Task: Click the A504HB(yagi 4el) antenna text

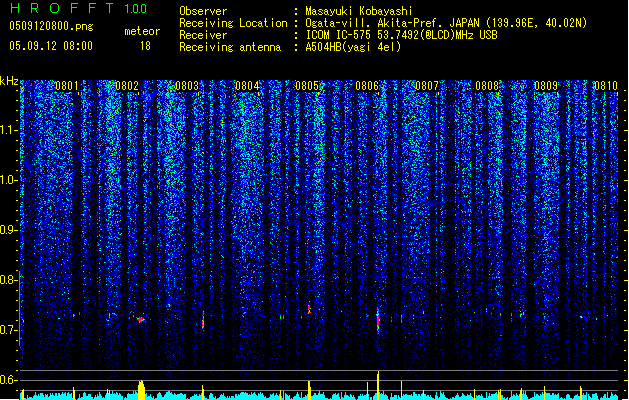Action: point(353,47)
